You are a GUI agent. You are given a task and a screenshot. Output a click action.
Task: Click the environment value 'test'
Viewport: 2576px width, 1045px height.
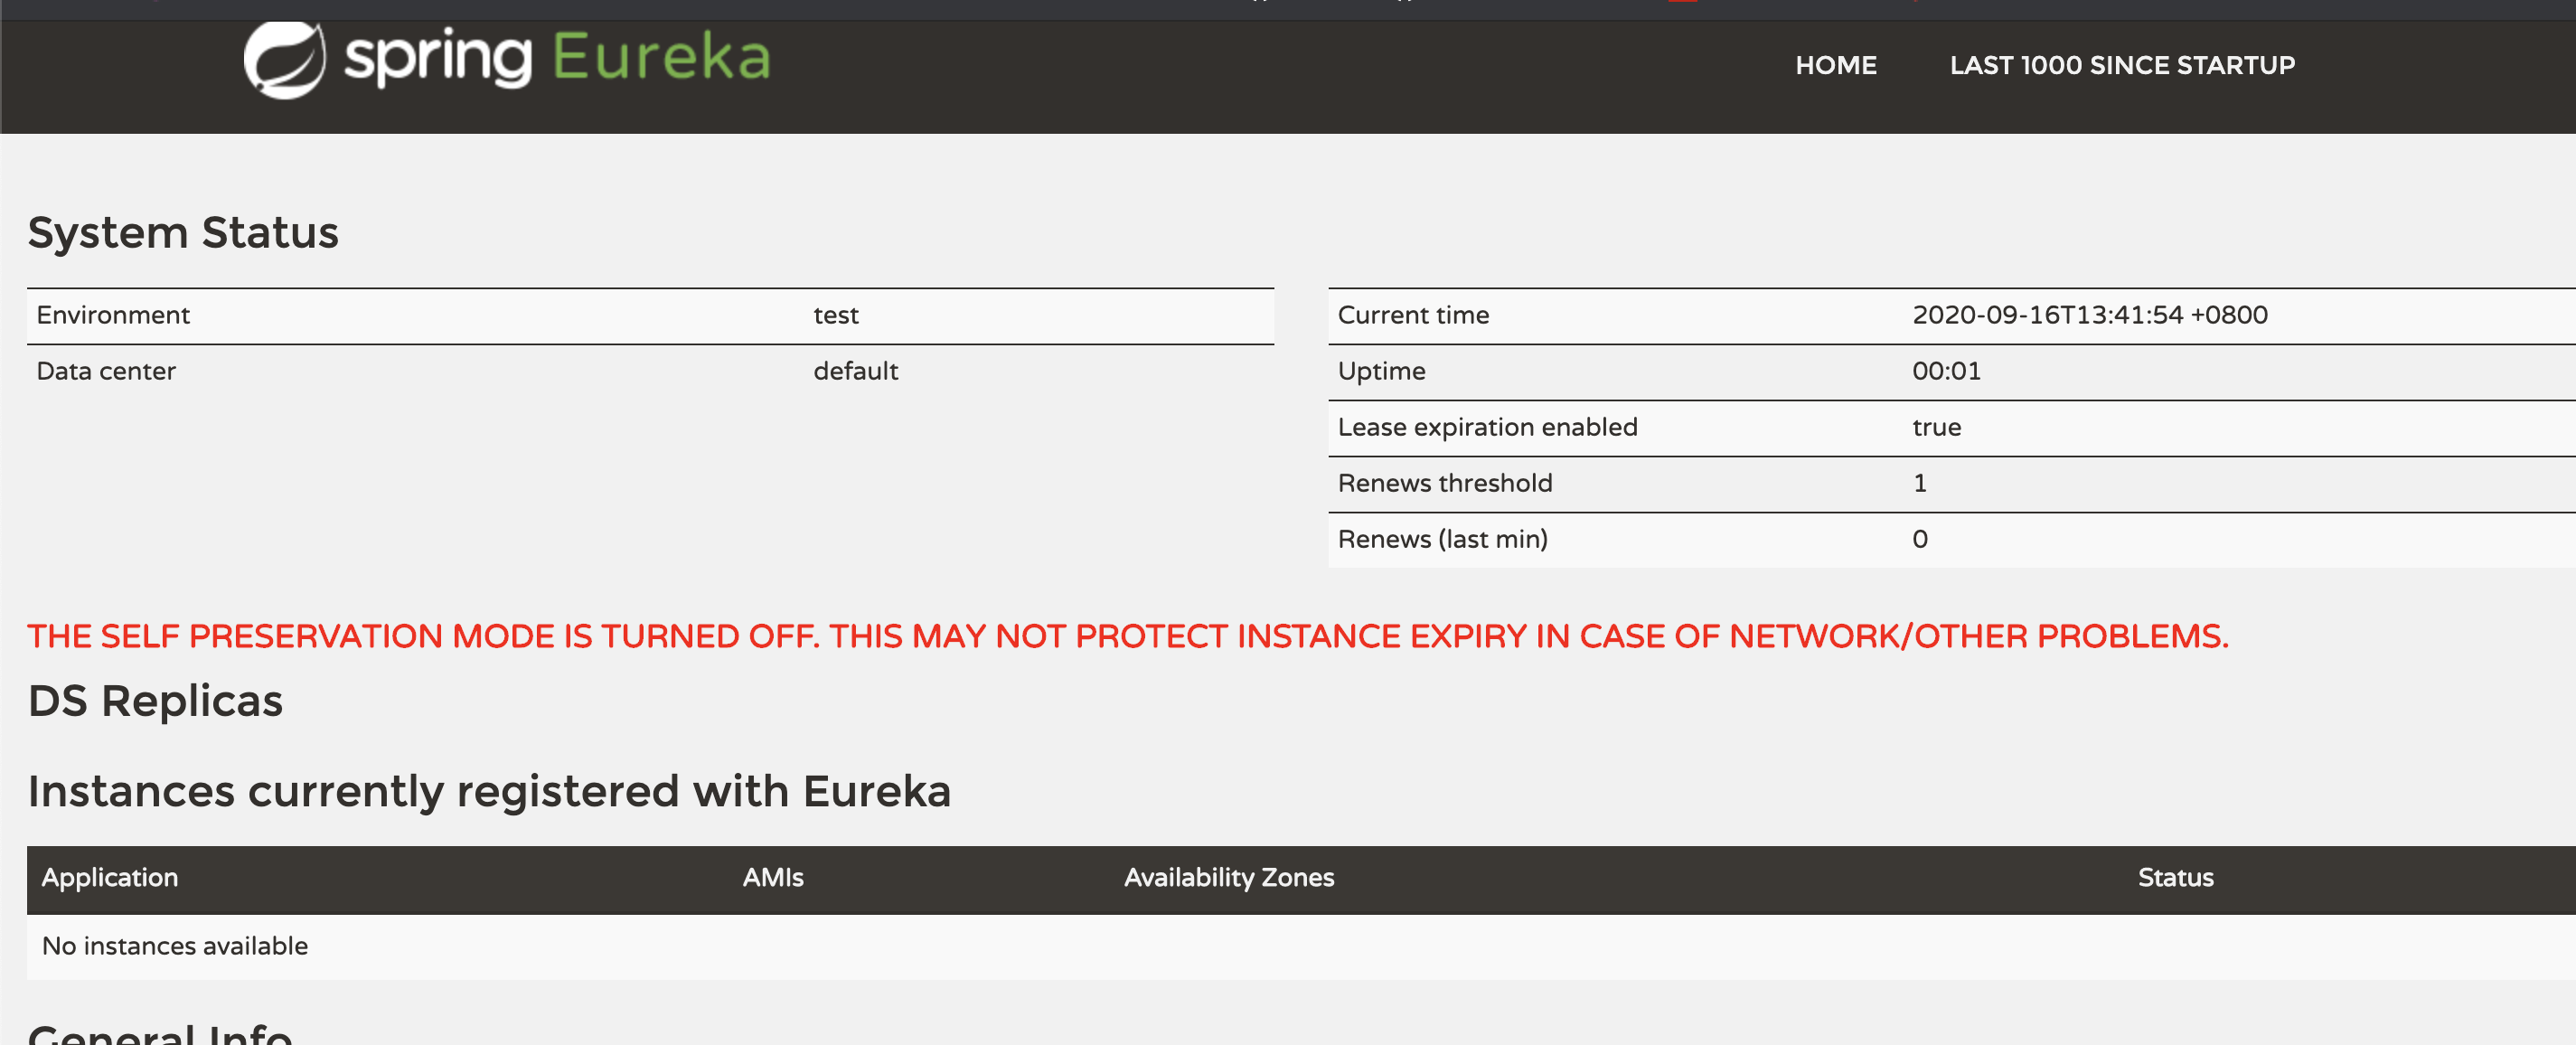coord(835,315)
